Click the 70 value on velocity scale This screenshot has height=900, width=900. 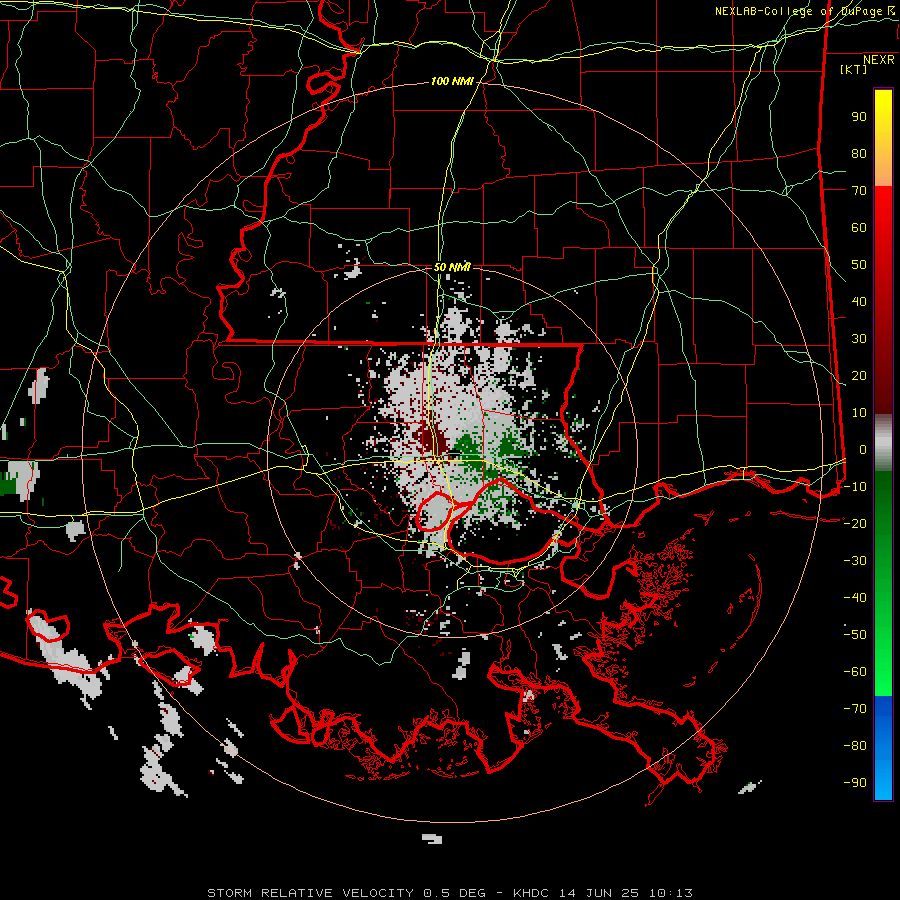[x=859, y=191]
